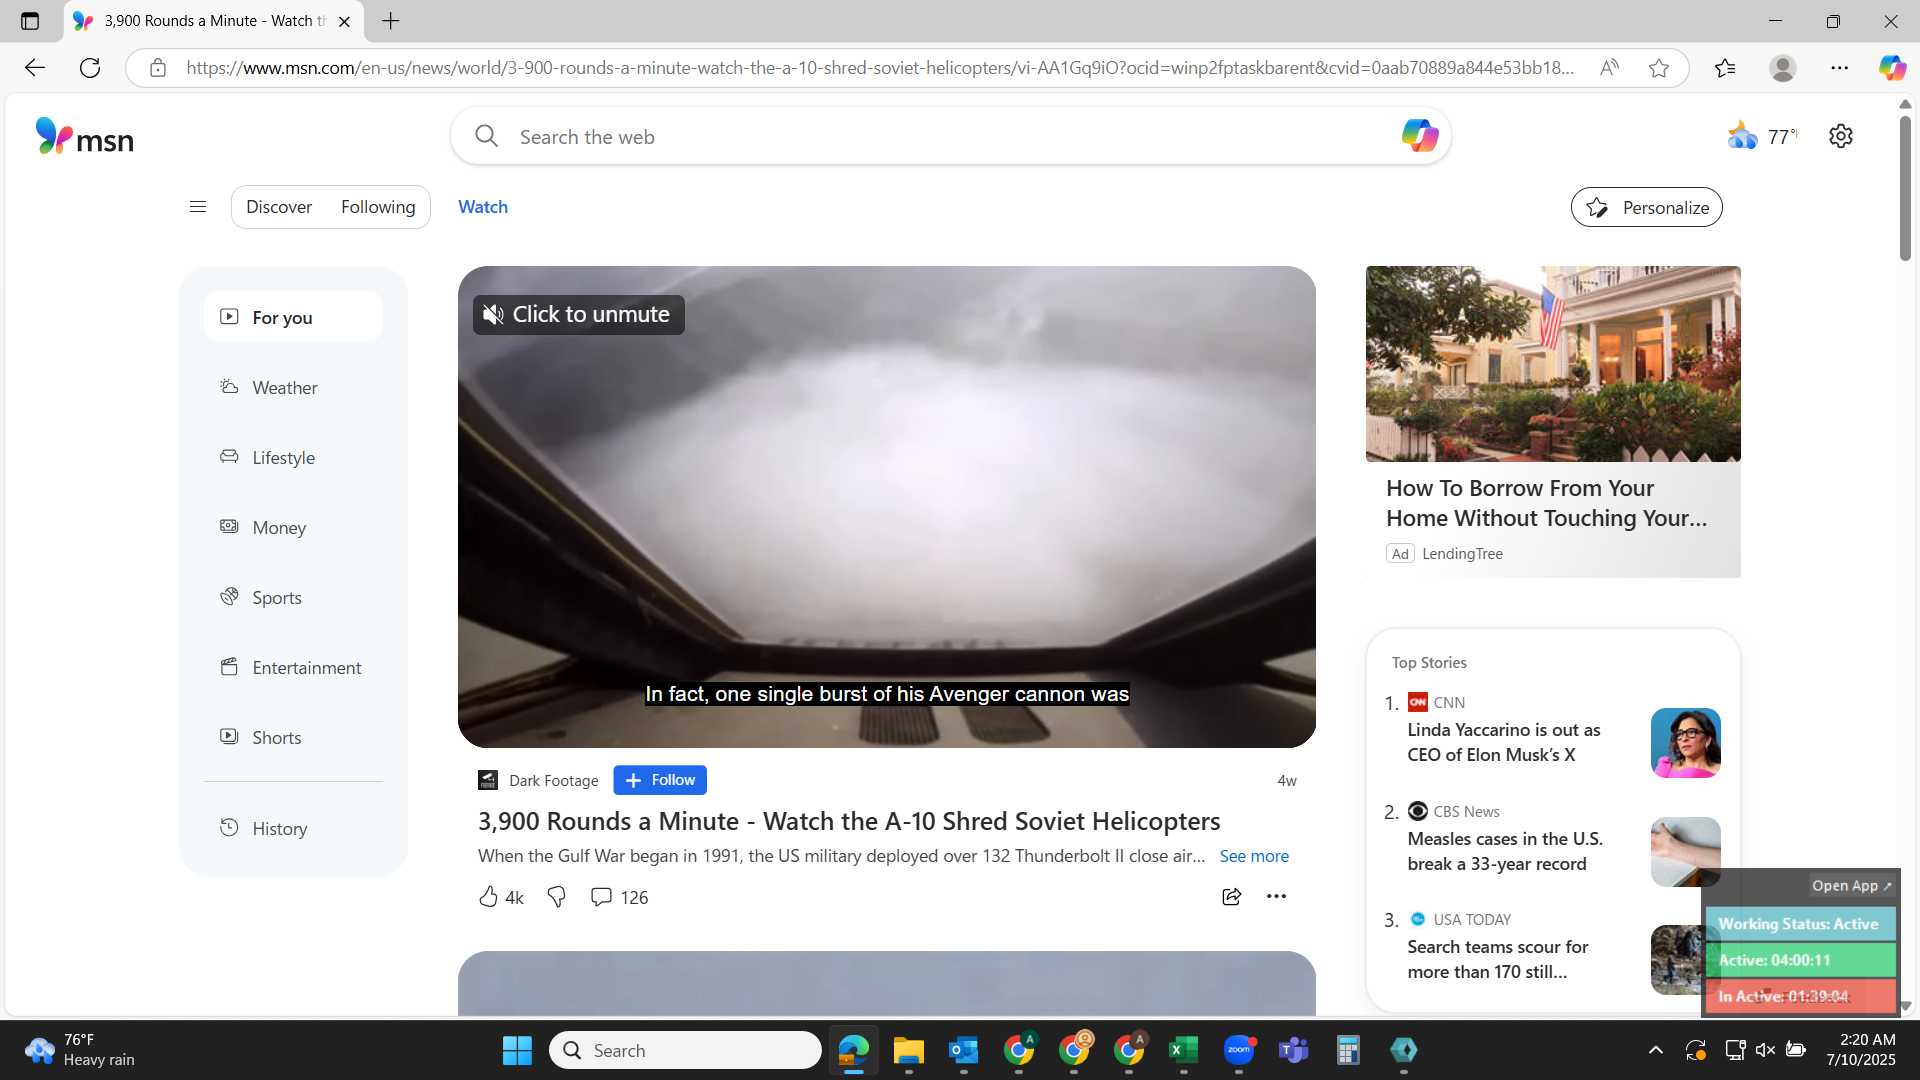Click the browser back arrow
The height and width of the screenshot is (1080, 1920).
[x=35, y=68]
